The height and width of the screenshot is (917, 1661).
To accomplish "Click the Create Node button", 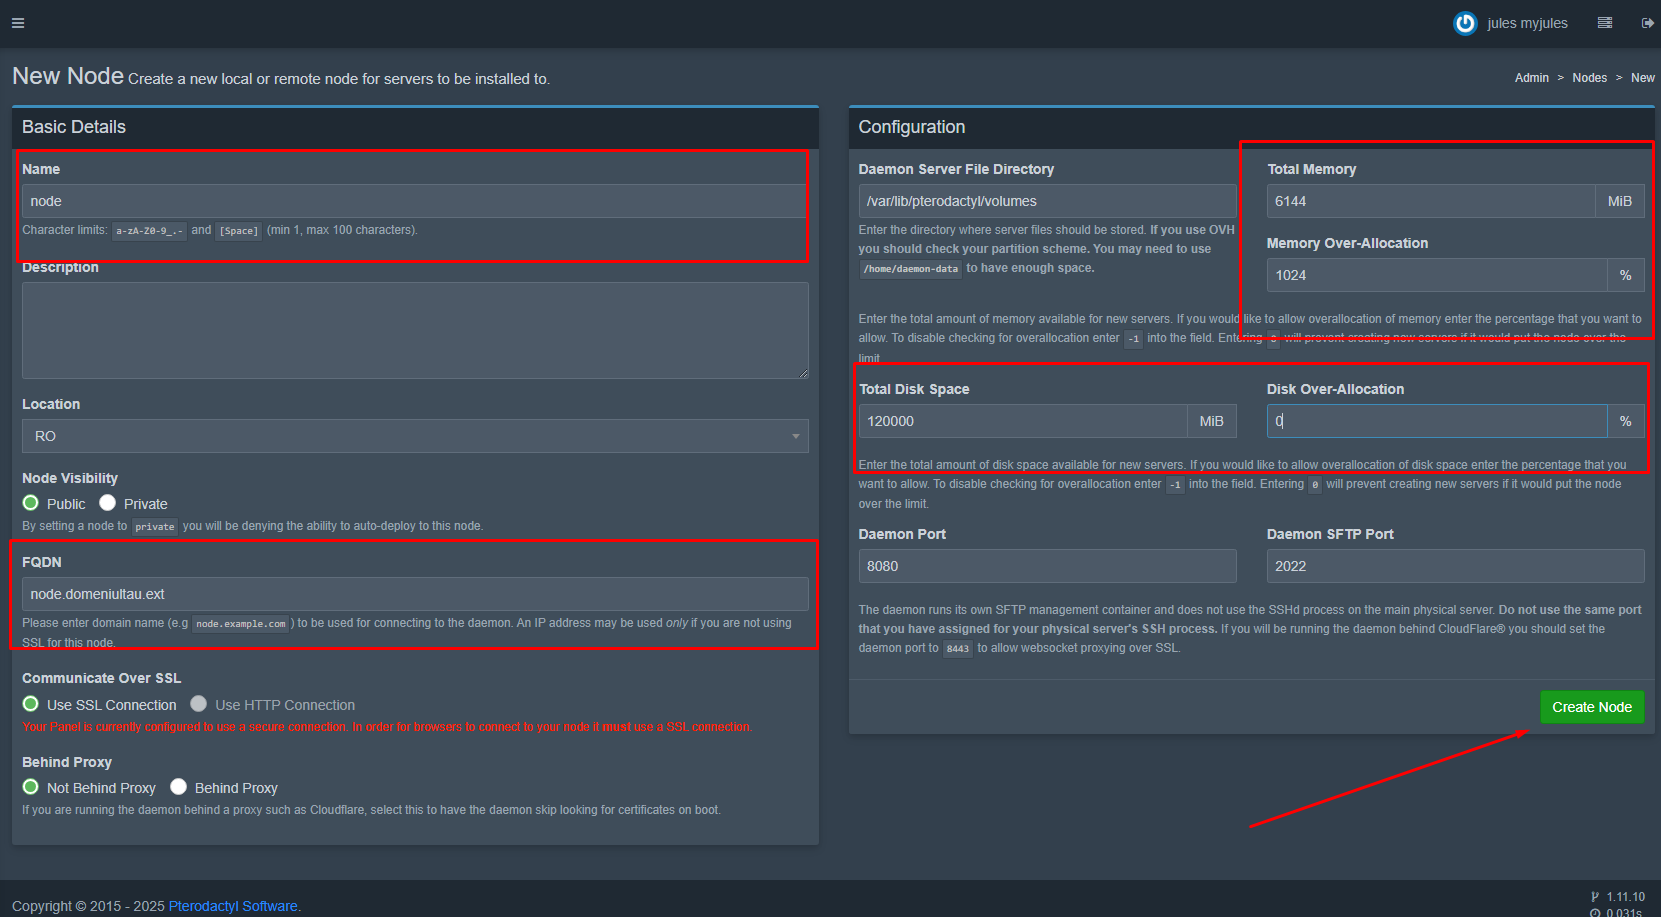I will point(1591,707).
